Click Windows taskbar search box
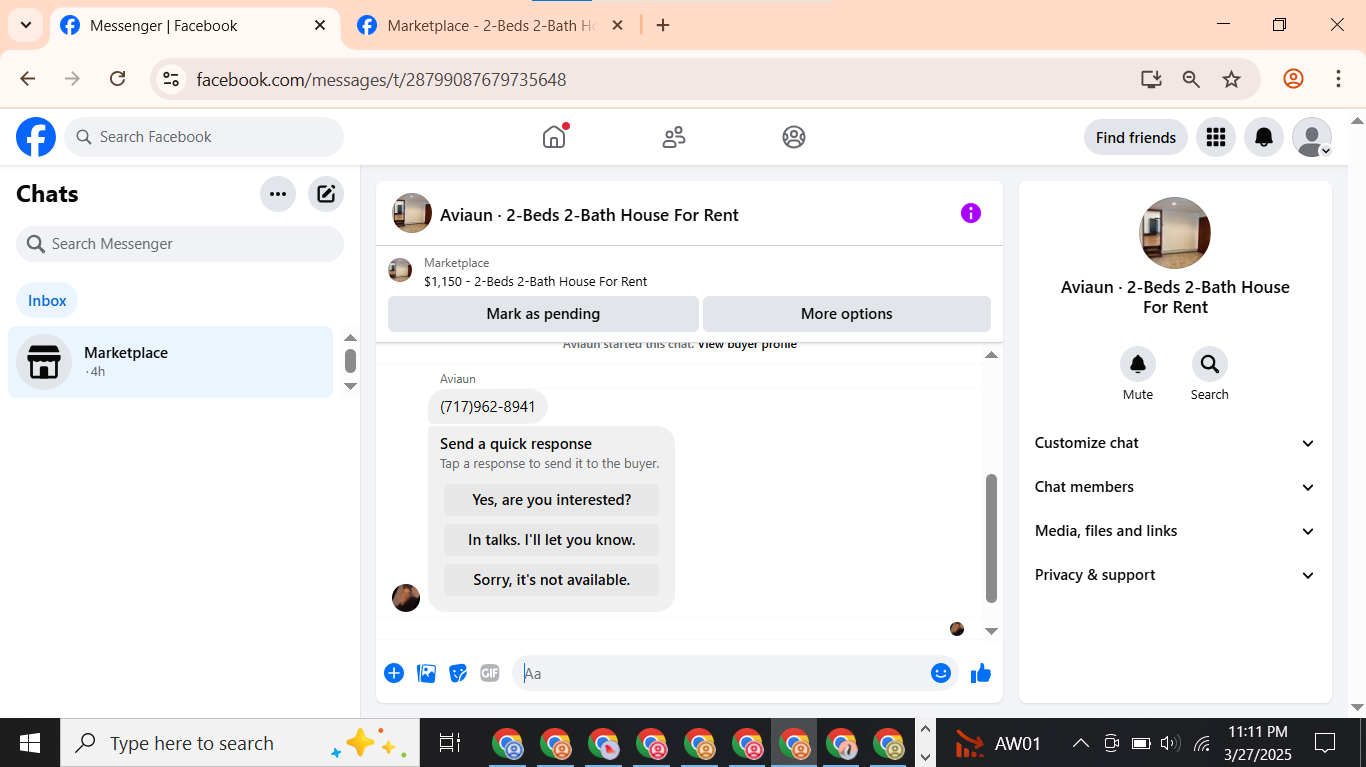 (240, 743)
